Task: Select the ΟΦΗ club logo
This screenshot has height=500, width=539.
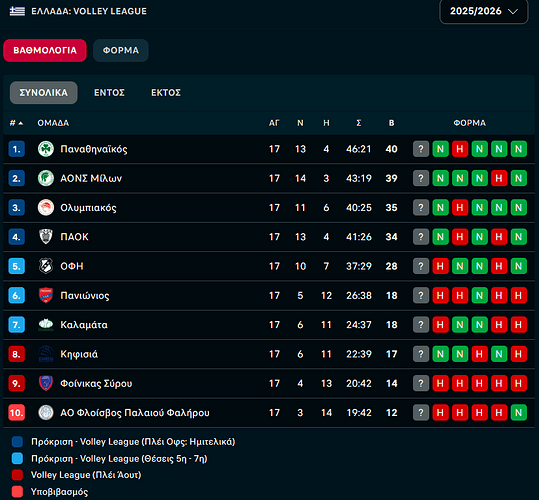Action: pos(46,266)
